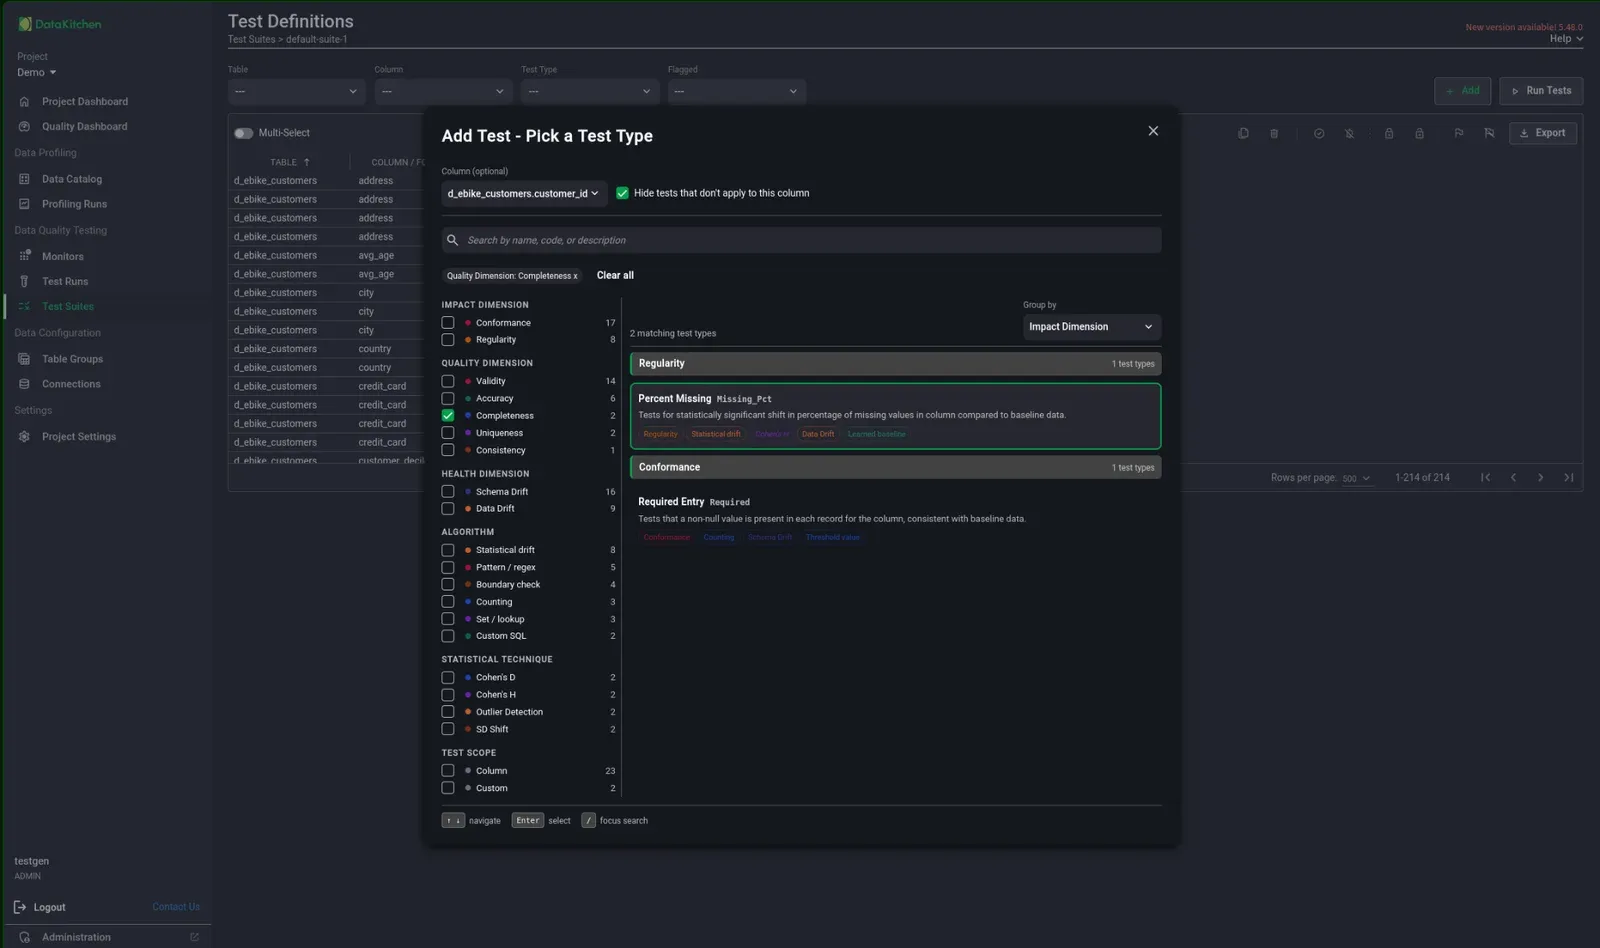Open the d_ebike_customers.customer_id column dropdown

(524, 194)
